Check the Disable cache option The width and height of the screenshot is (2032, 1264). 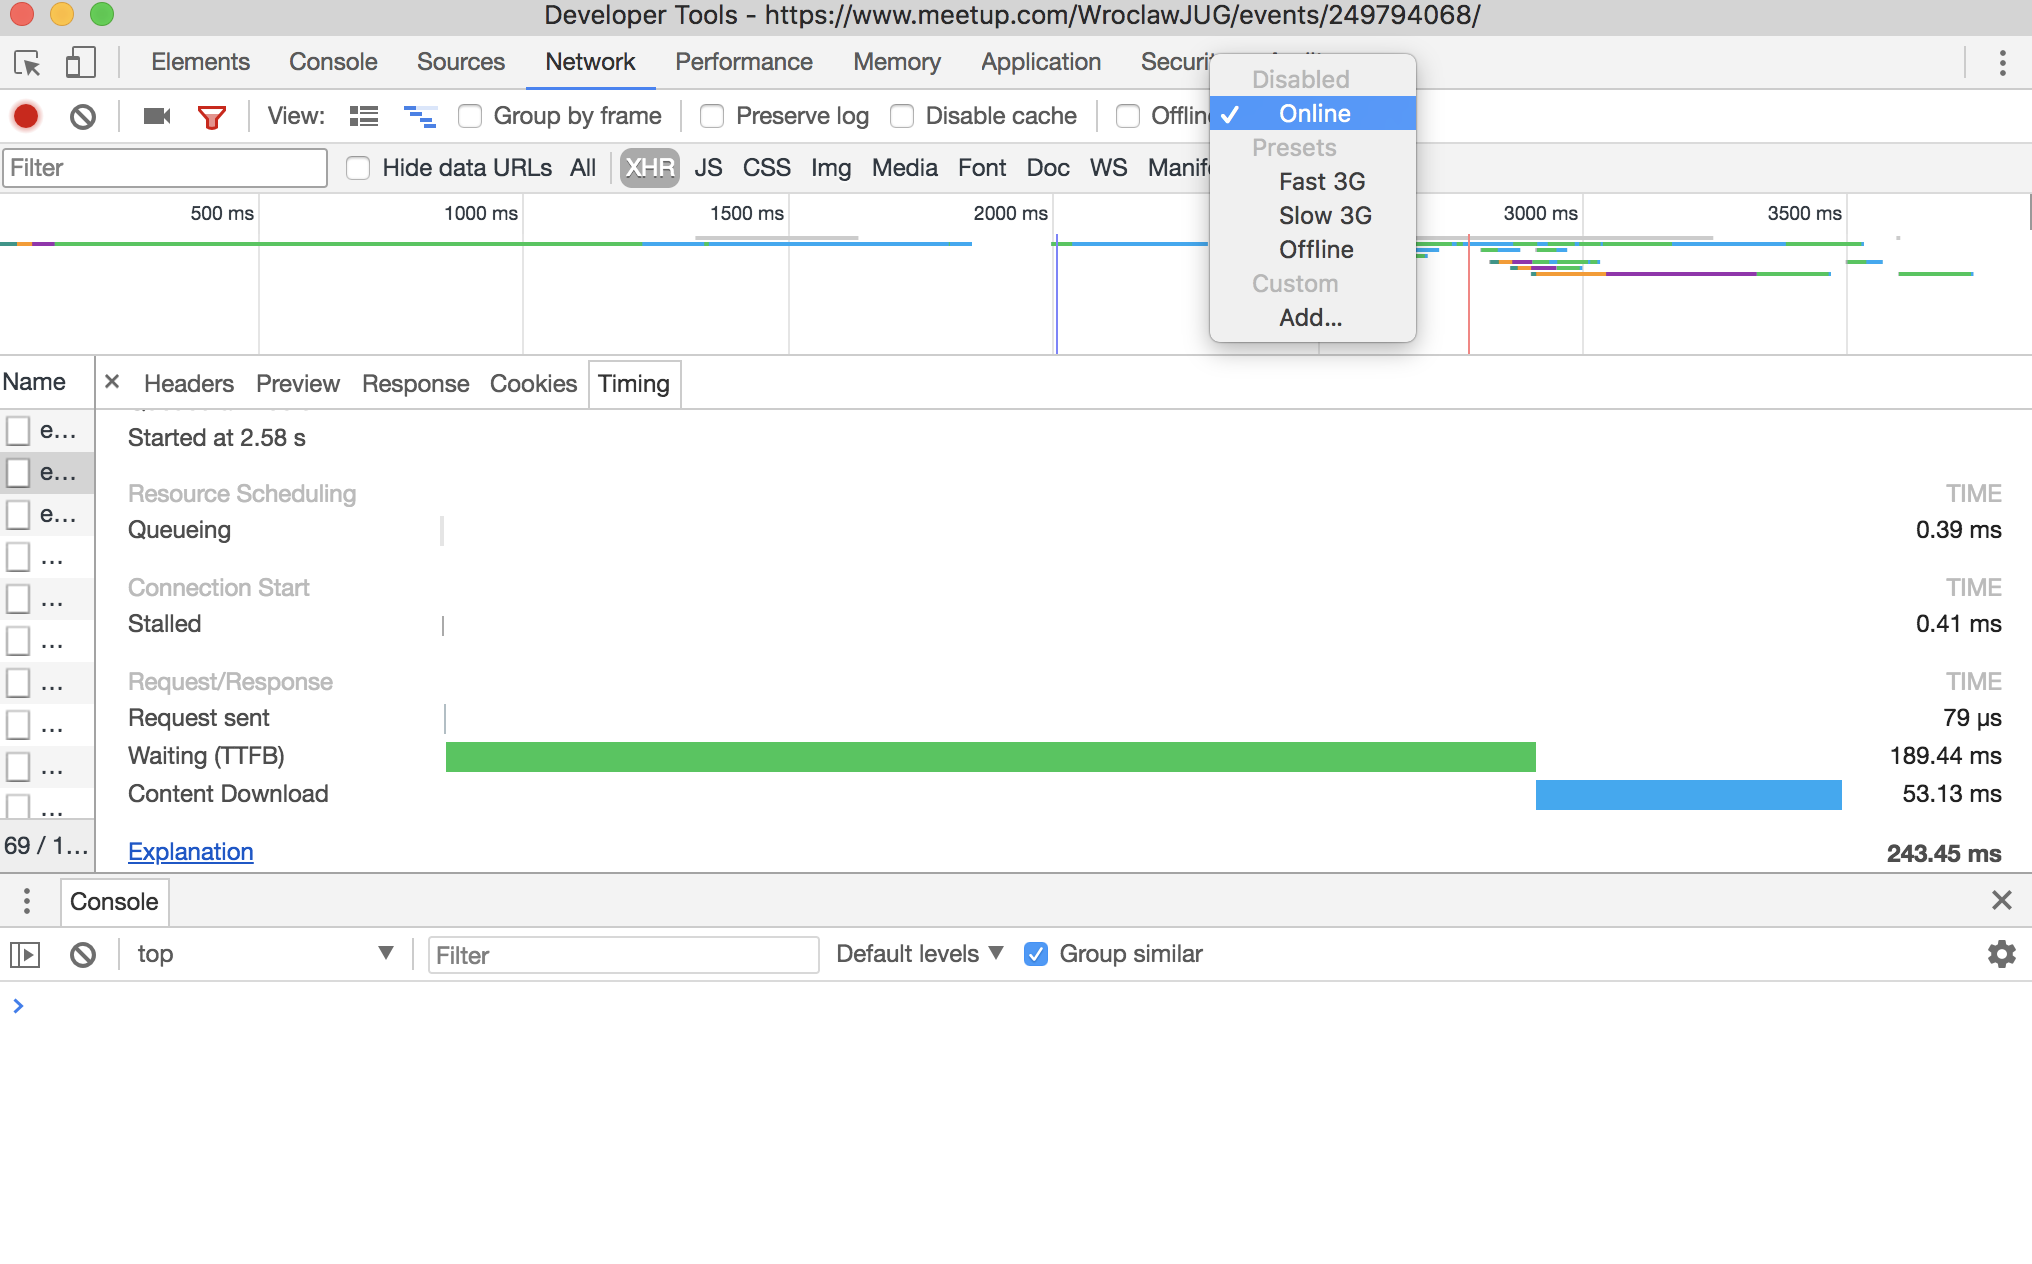coord(902,116)
